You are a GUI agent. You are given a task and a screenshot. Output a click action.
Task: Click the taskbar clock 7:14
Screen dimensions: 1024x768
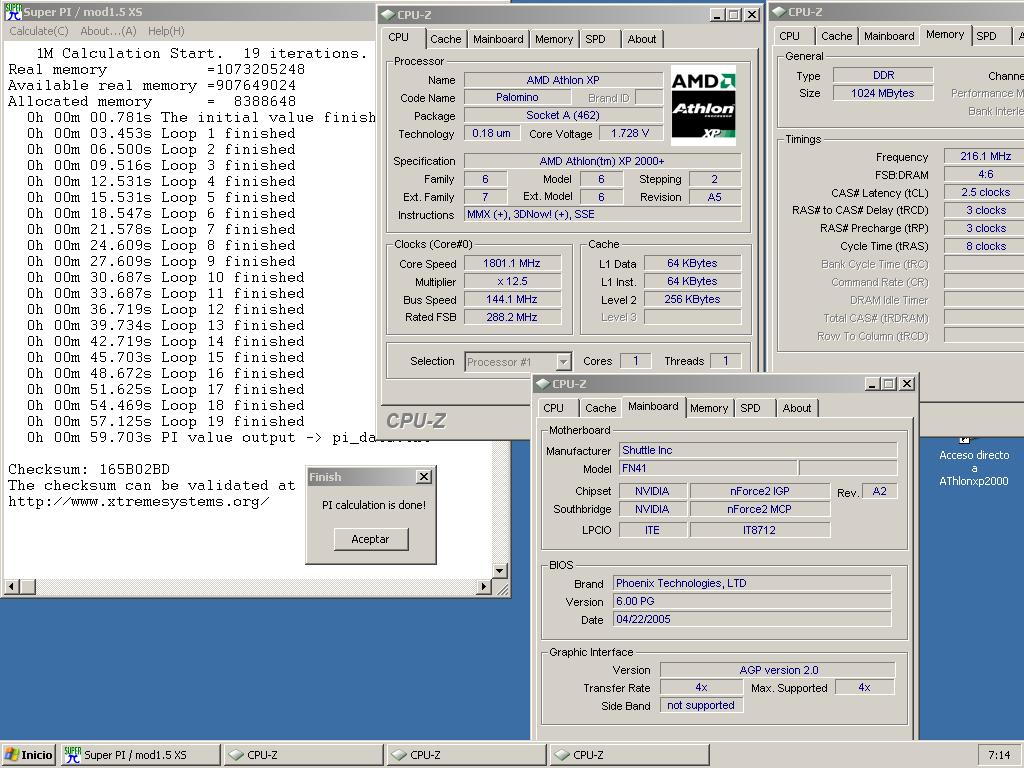pos(999,755)
